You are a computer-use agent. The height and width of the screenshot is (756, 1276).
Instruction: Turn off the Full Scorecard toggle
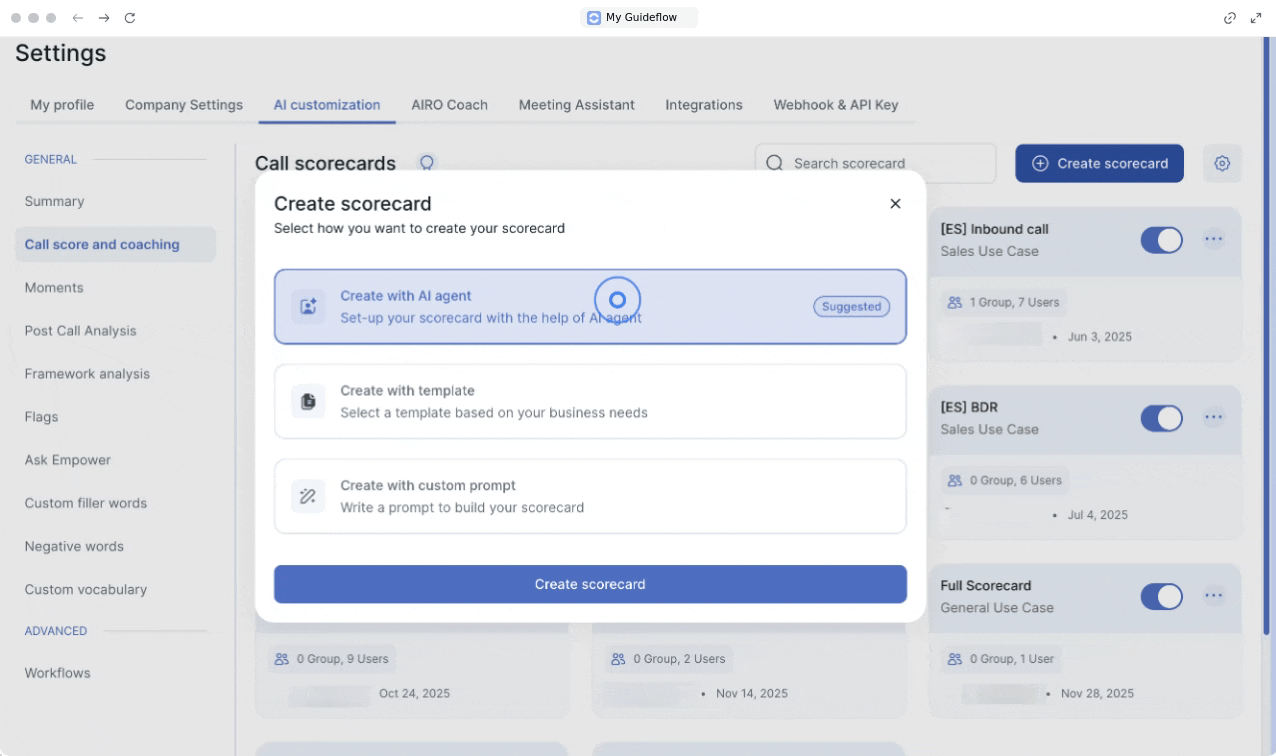[x=1161, y=596]
